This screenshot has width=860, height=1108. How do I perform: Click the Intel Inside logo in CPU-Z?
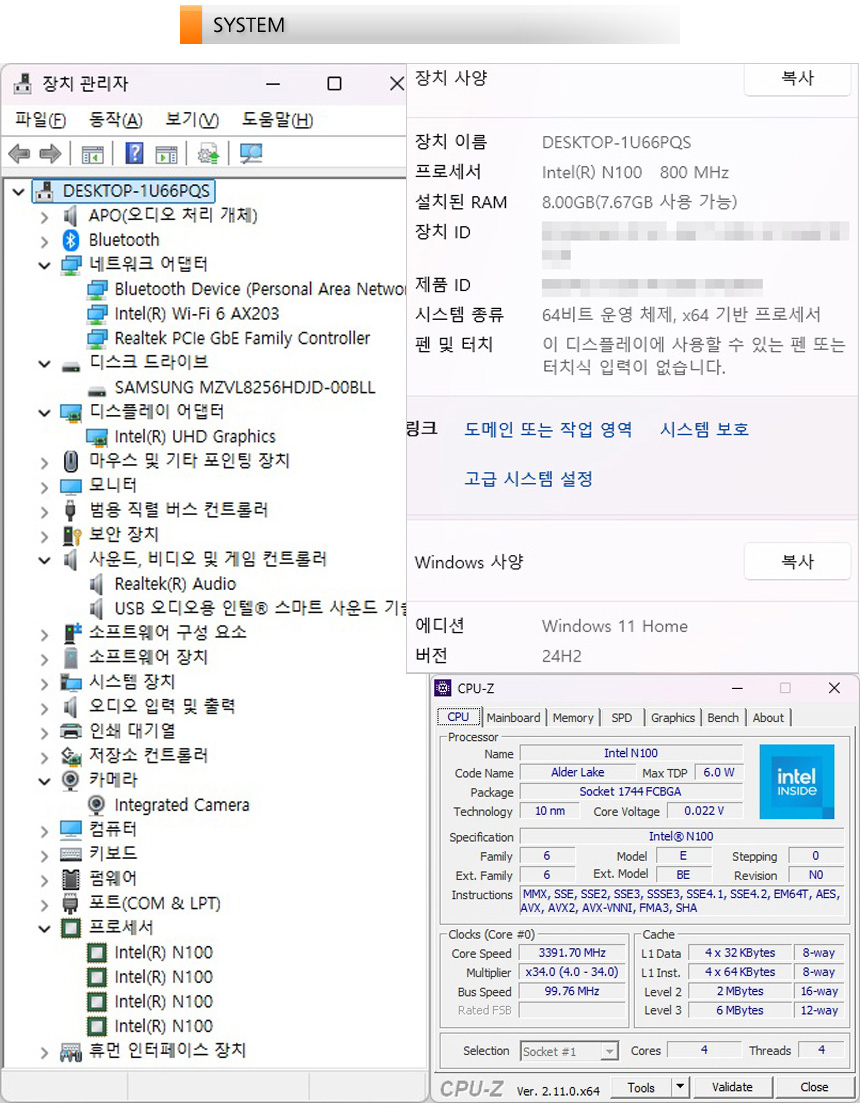pyautogui.click(x=797, y=782)
